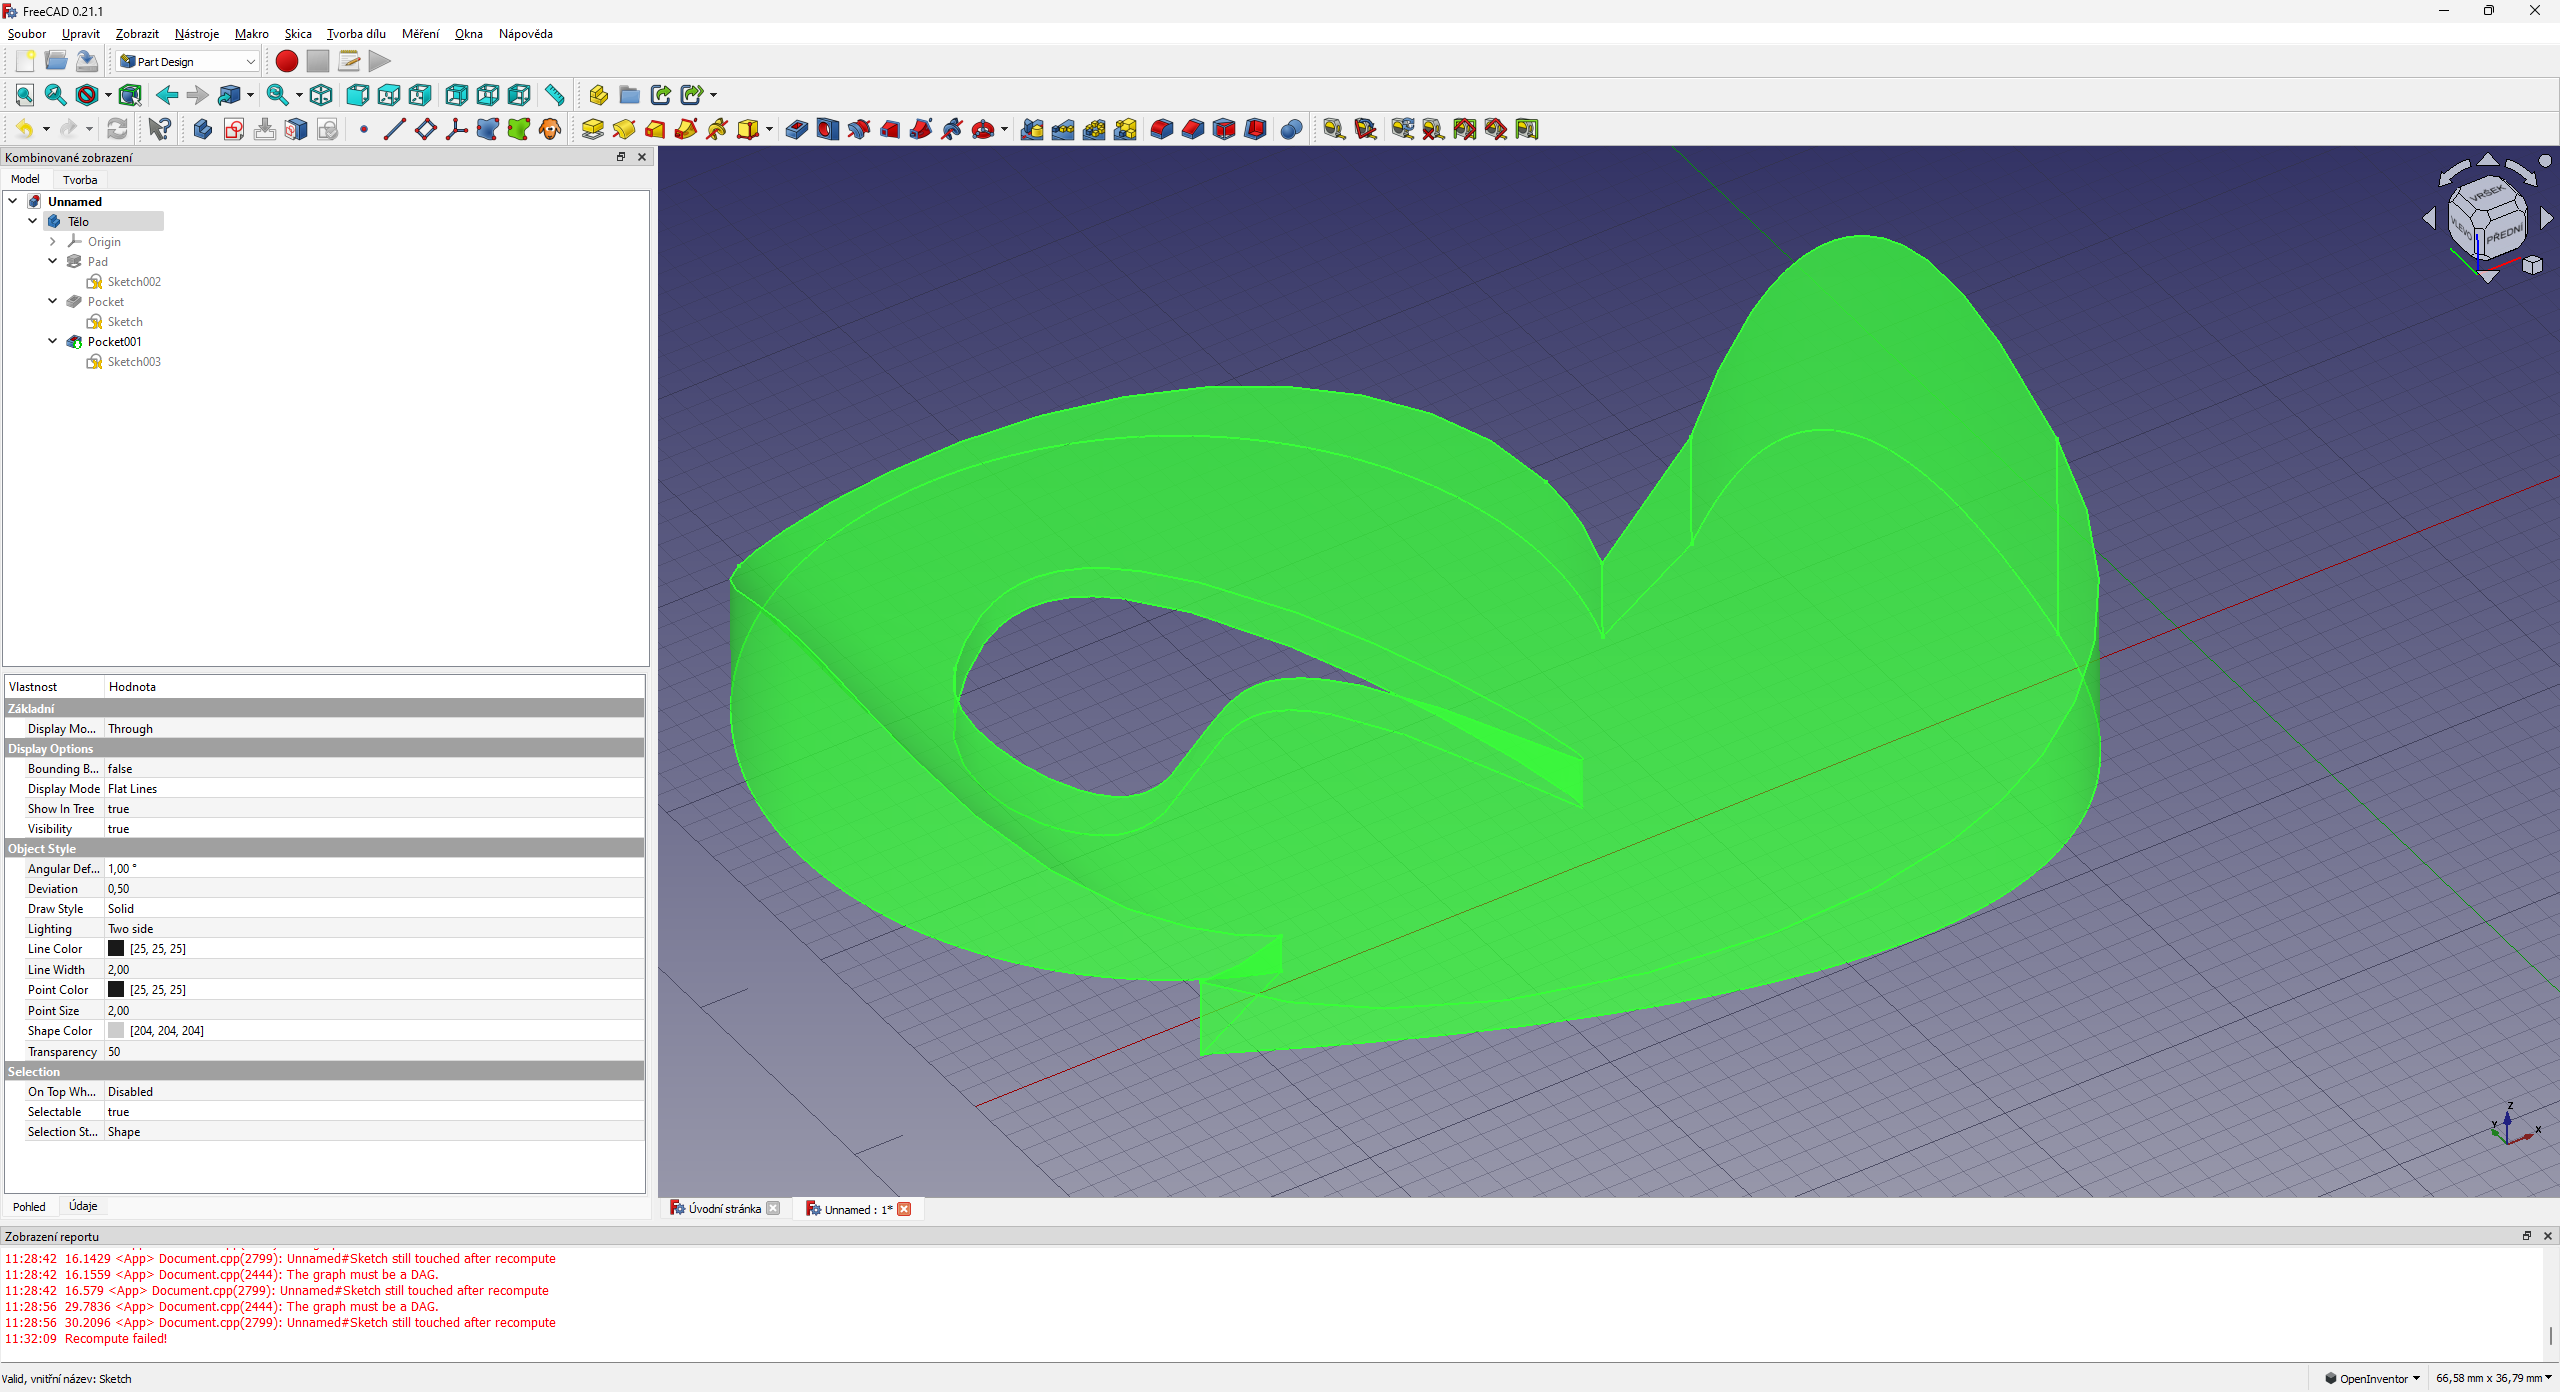2560x1392 pixels.
Task: Select the Revolution tool icon
Action: click(623, 129)
